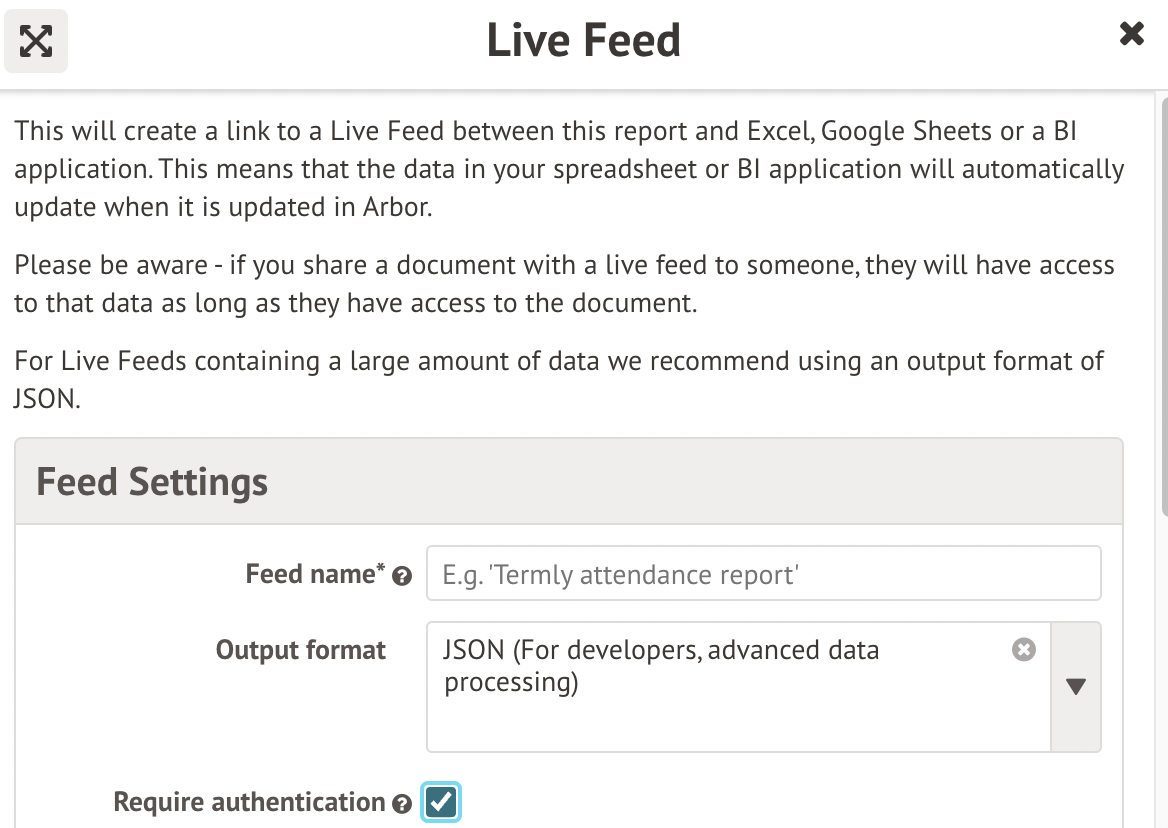
Task: Click the checkmark inside the authentication box
Action: tap(441, 801)
